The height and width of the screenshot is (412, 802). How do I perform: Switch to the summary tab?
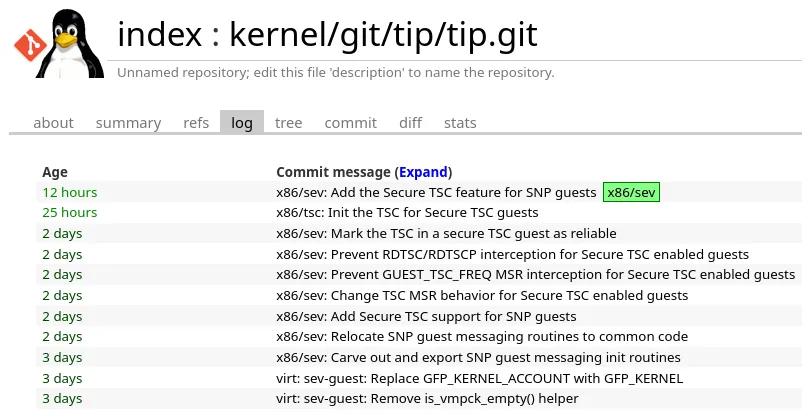click(x=128, y=123)
